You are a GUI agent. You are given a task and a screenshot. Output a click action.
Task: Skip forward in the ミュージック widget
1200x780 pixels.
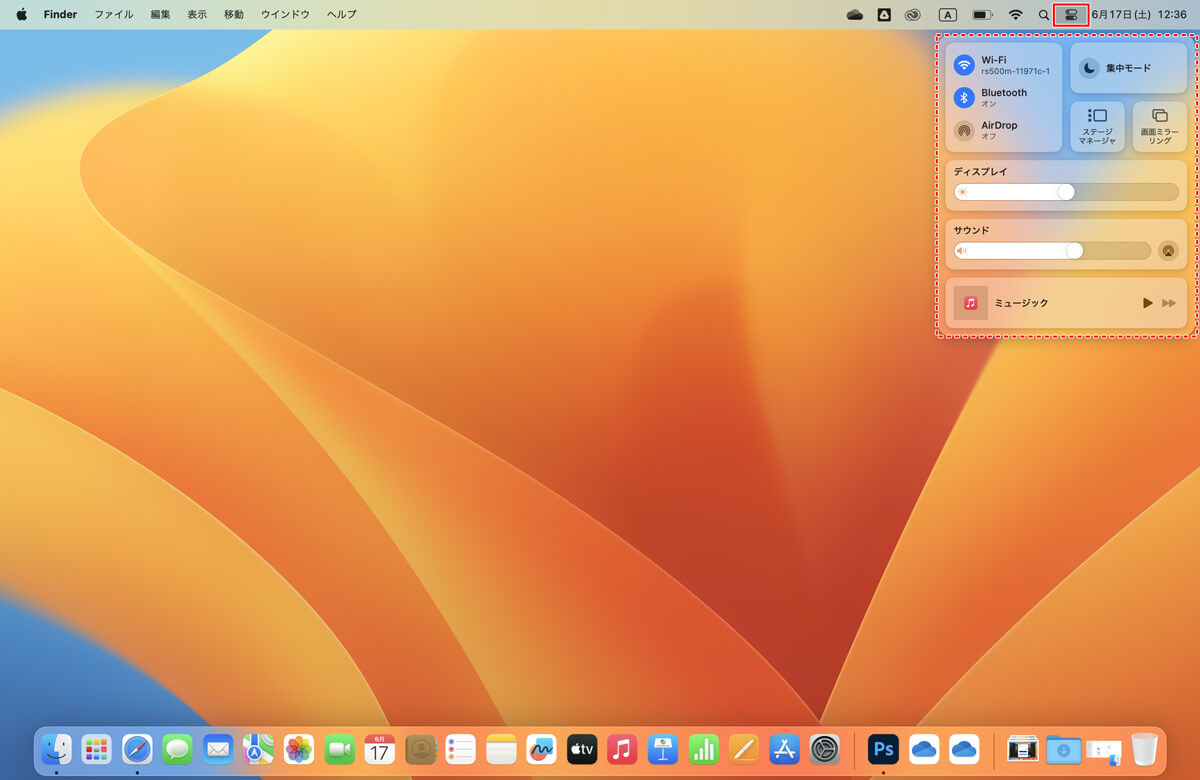1169,303
